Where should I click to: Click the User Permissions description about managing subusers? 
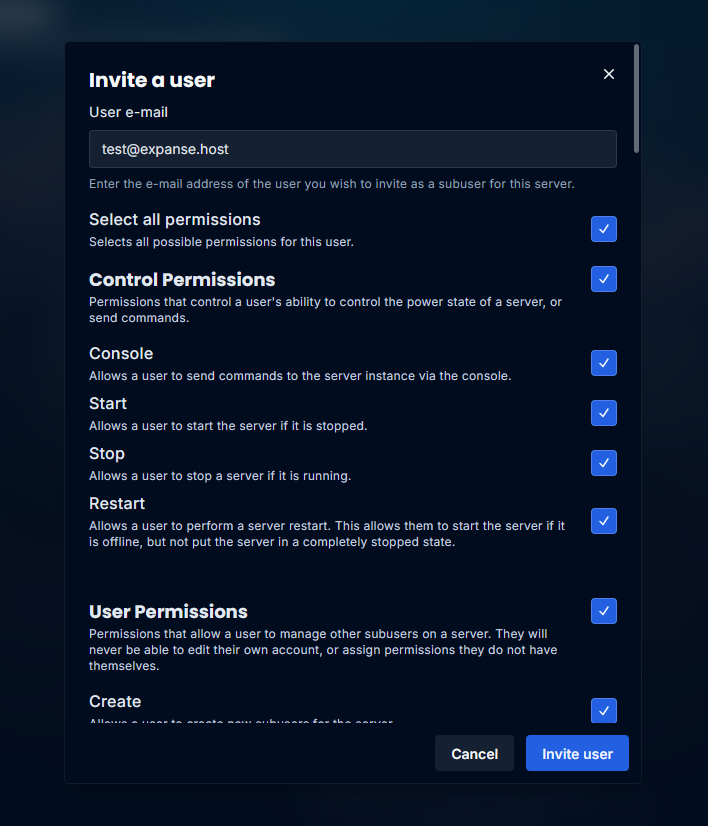(323, 650)
